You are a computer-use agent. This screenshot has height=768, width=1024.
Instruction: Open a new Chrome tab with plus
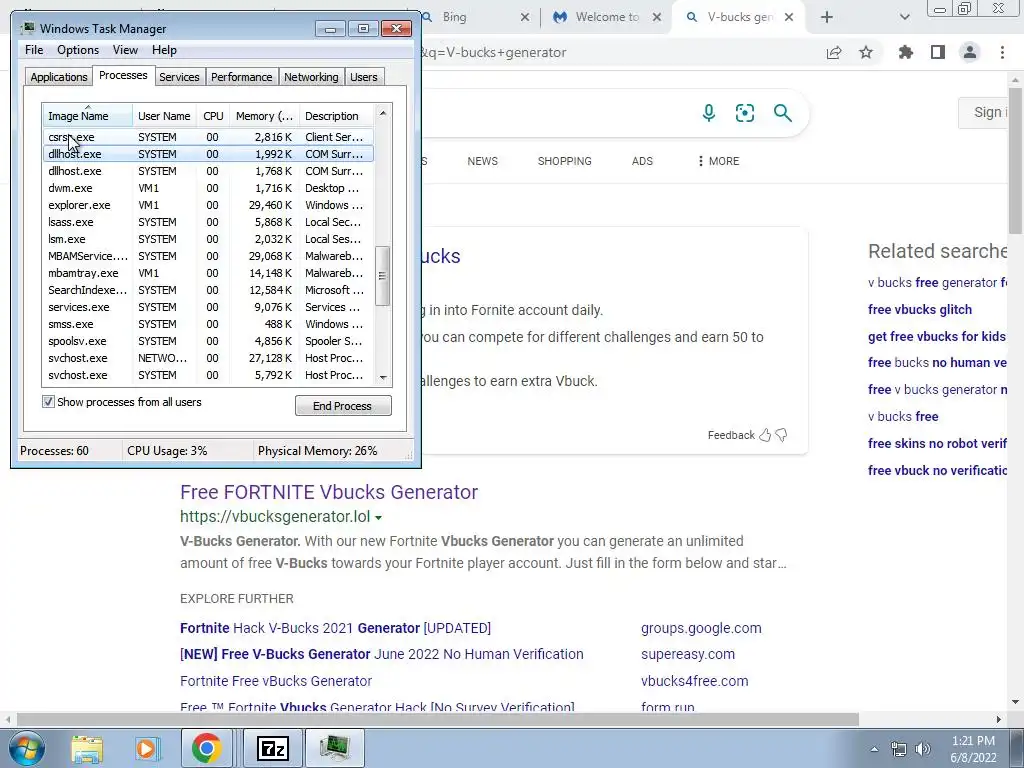pos(827,18)
